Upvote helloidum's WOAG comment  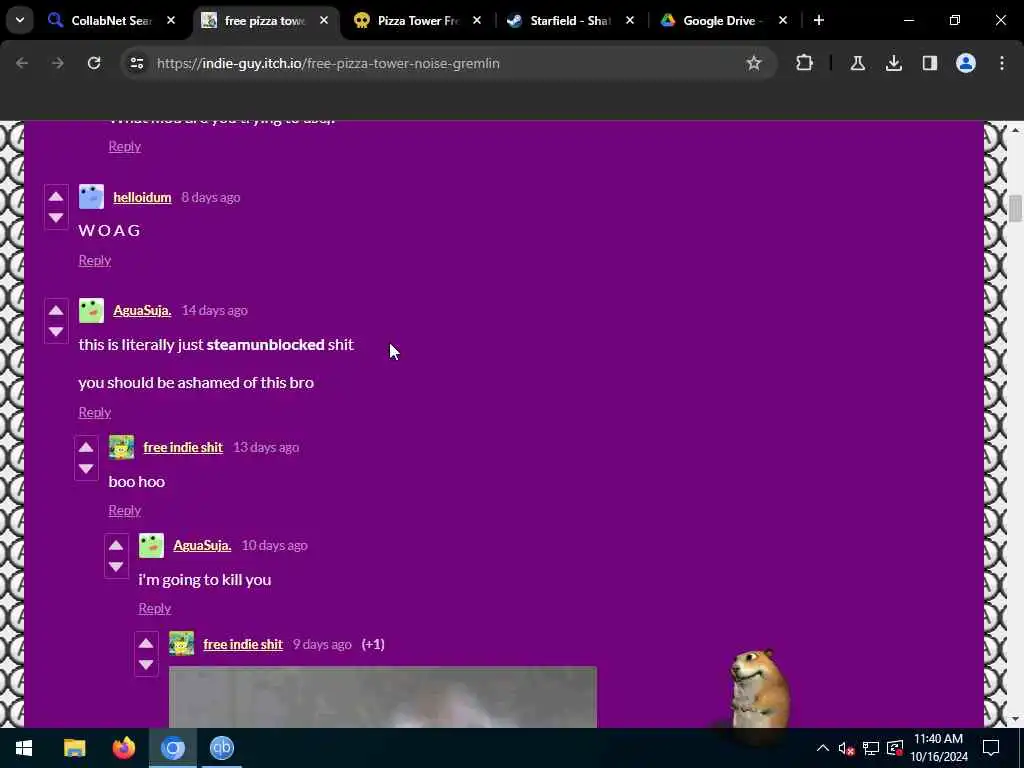(56, 197)
